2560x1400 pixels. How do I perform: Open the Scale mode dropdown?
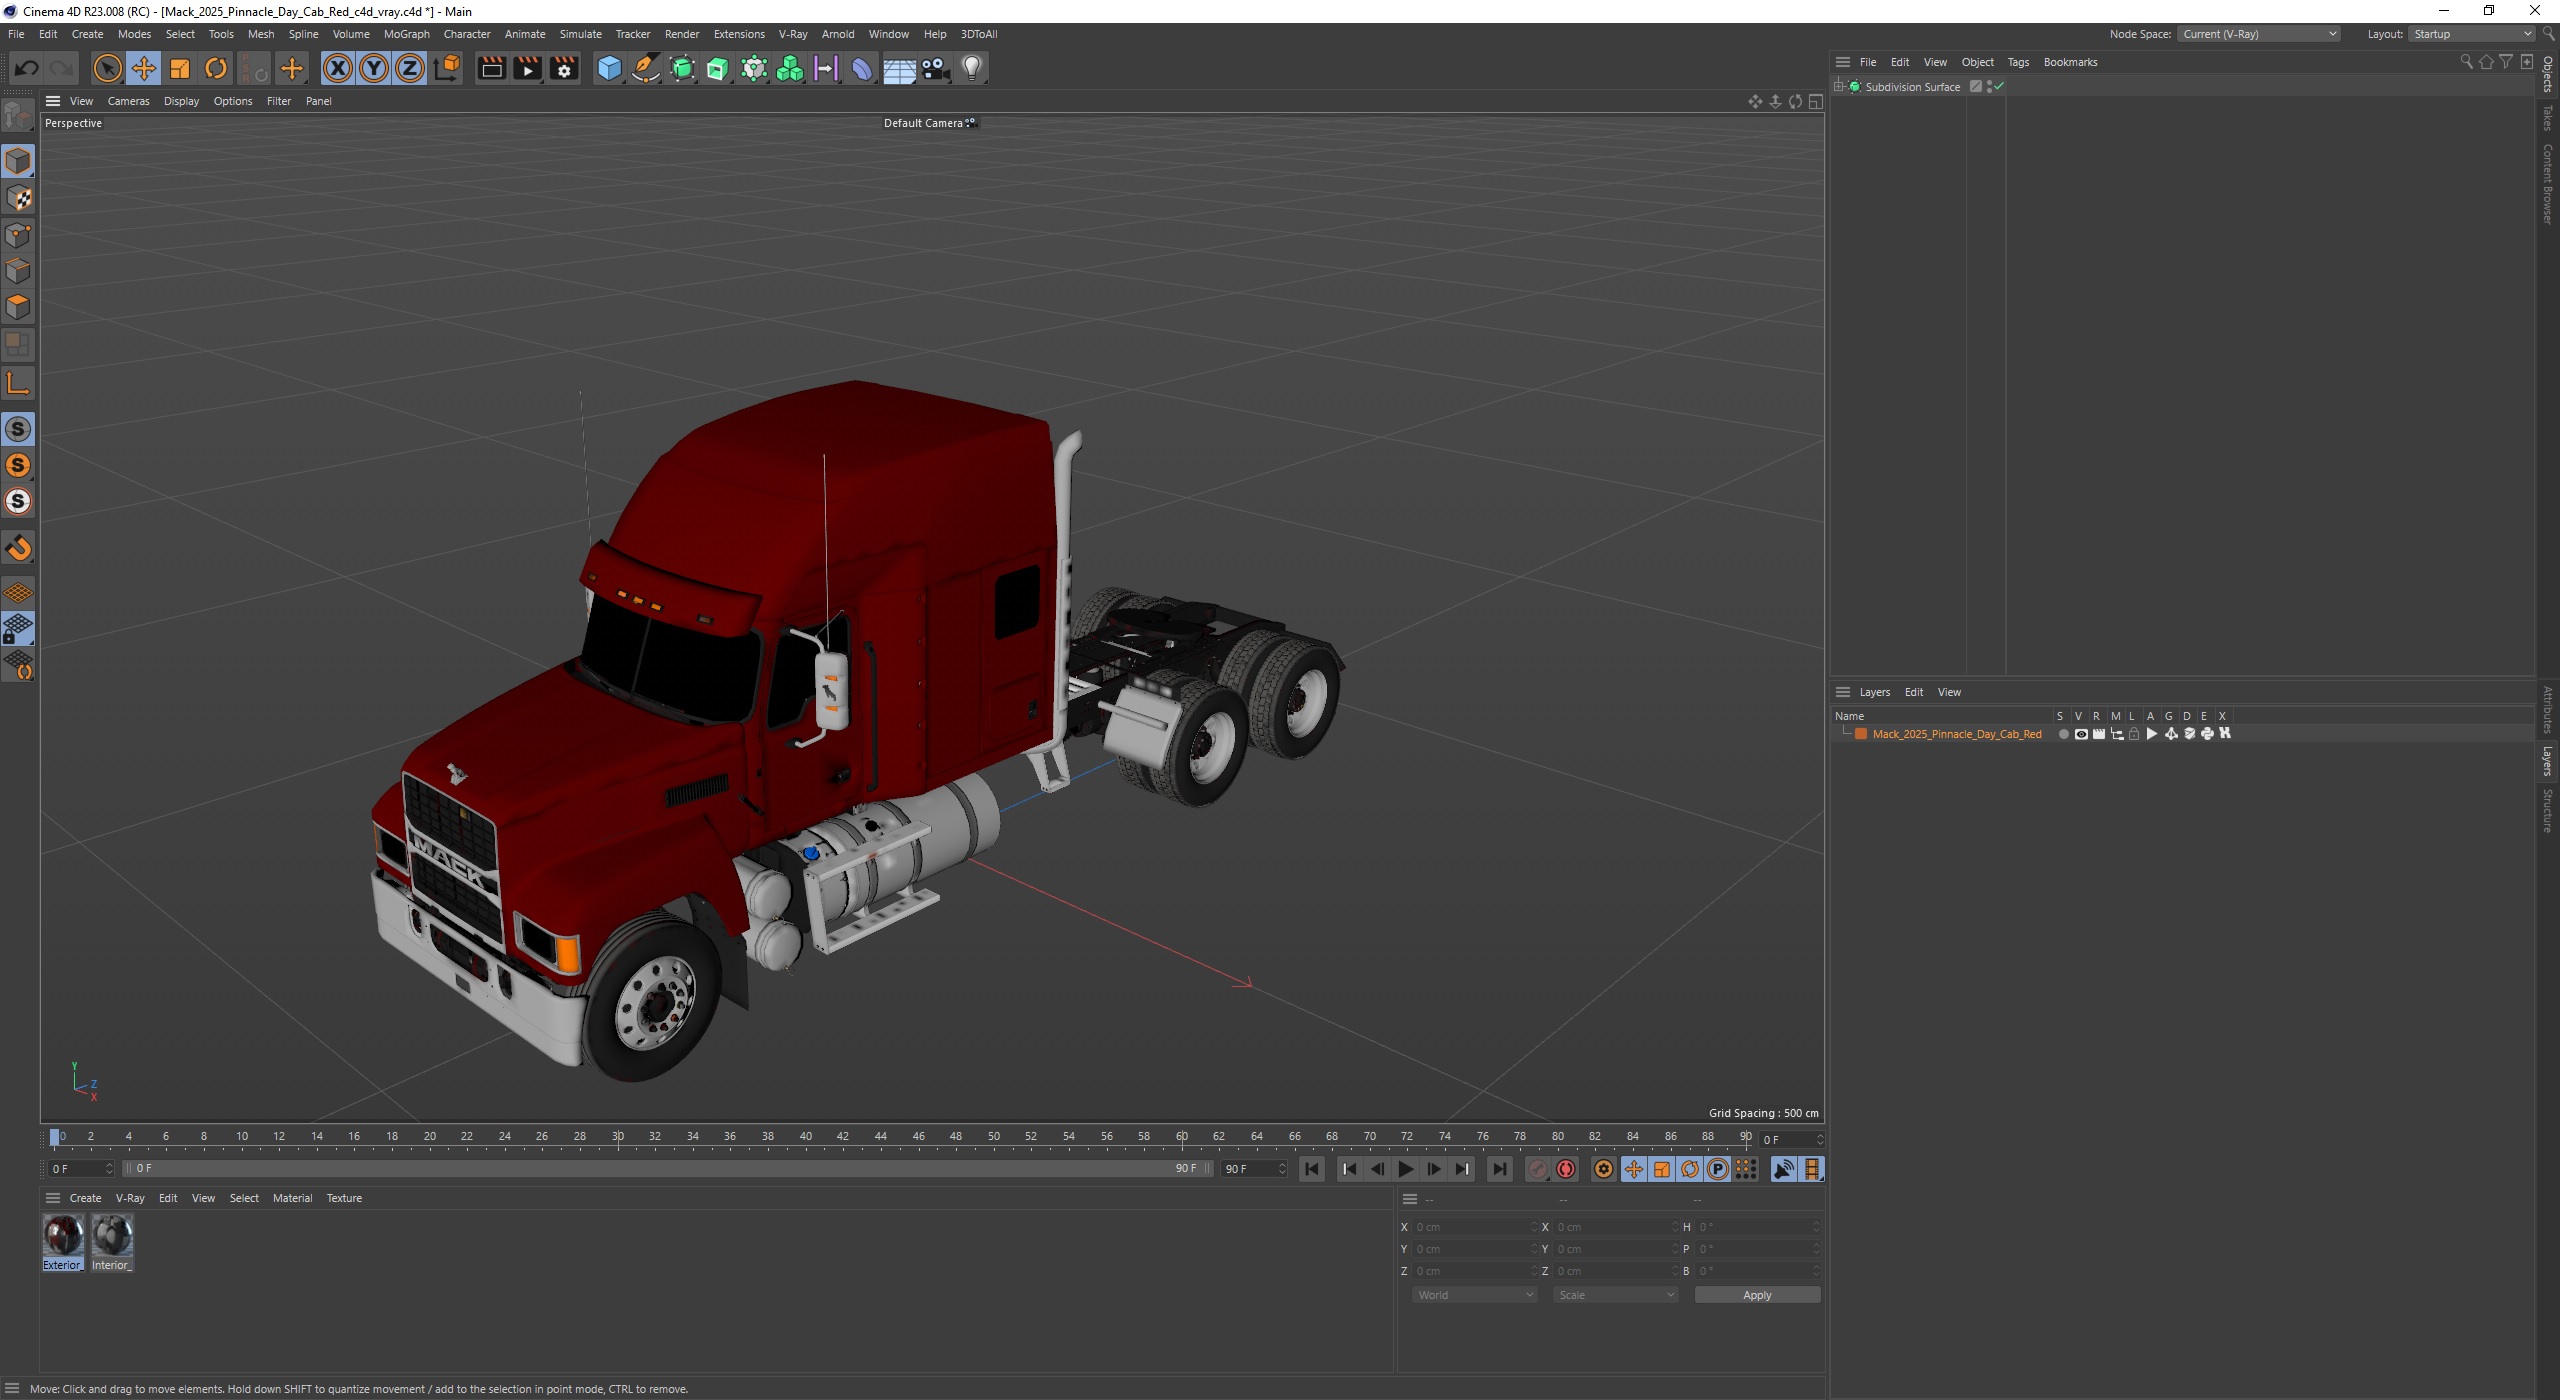1615,1295
